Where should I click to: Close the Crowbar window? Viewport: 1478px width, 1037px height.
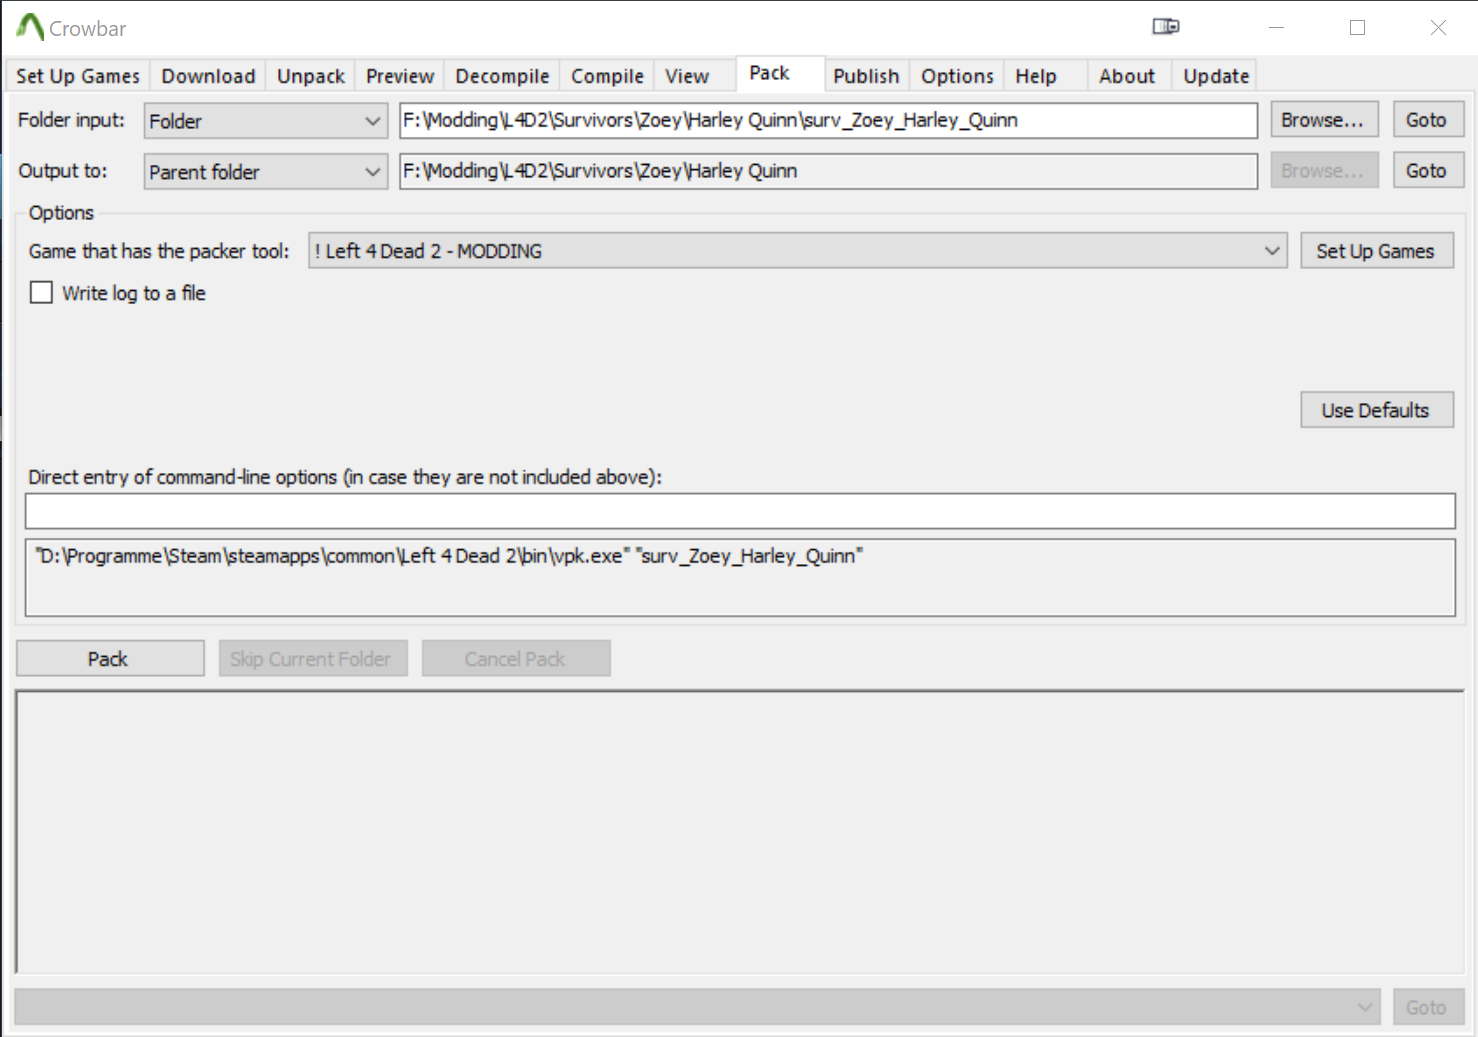coord(1438,28)
